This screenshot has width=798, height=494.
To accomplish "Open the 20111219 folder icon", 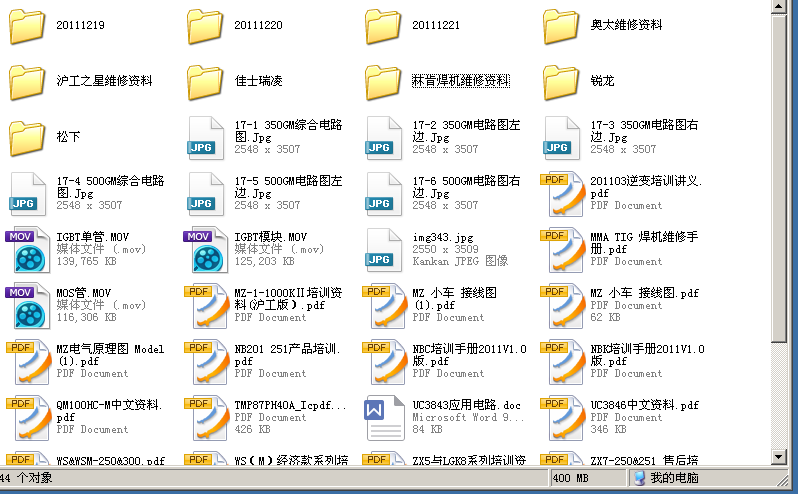I will [x=27, y=26].
